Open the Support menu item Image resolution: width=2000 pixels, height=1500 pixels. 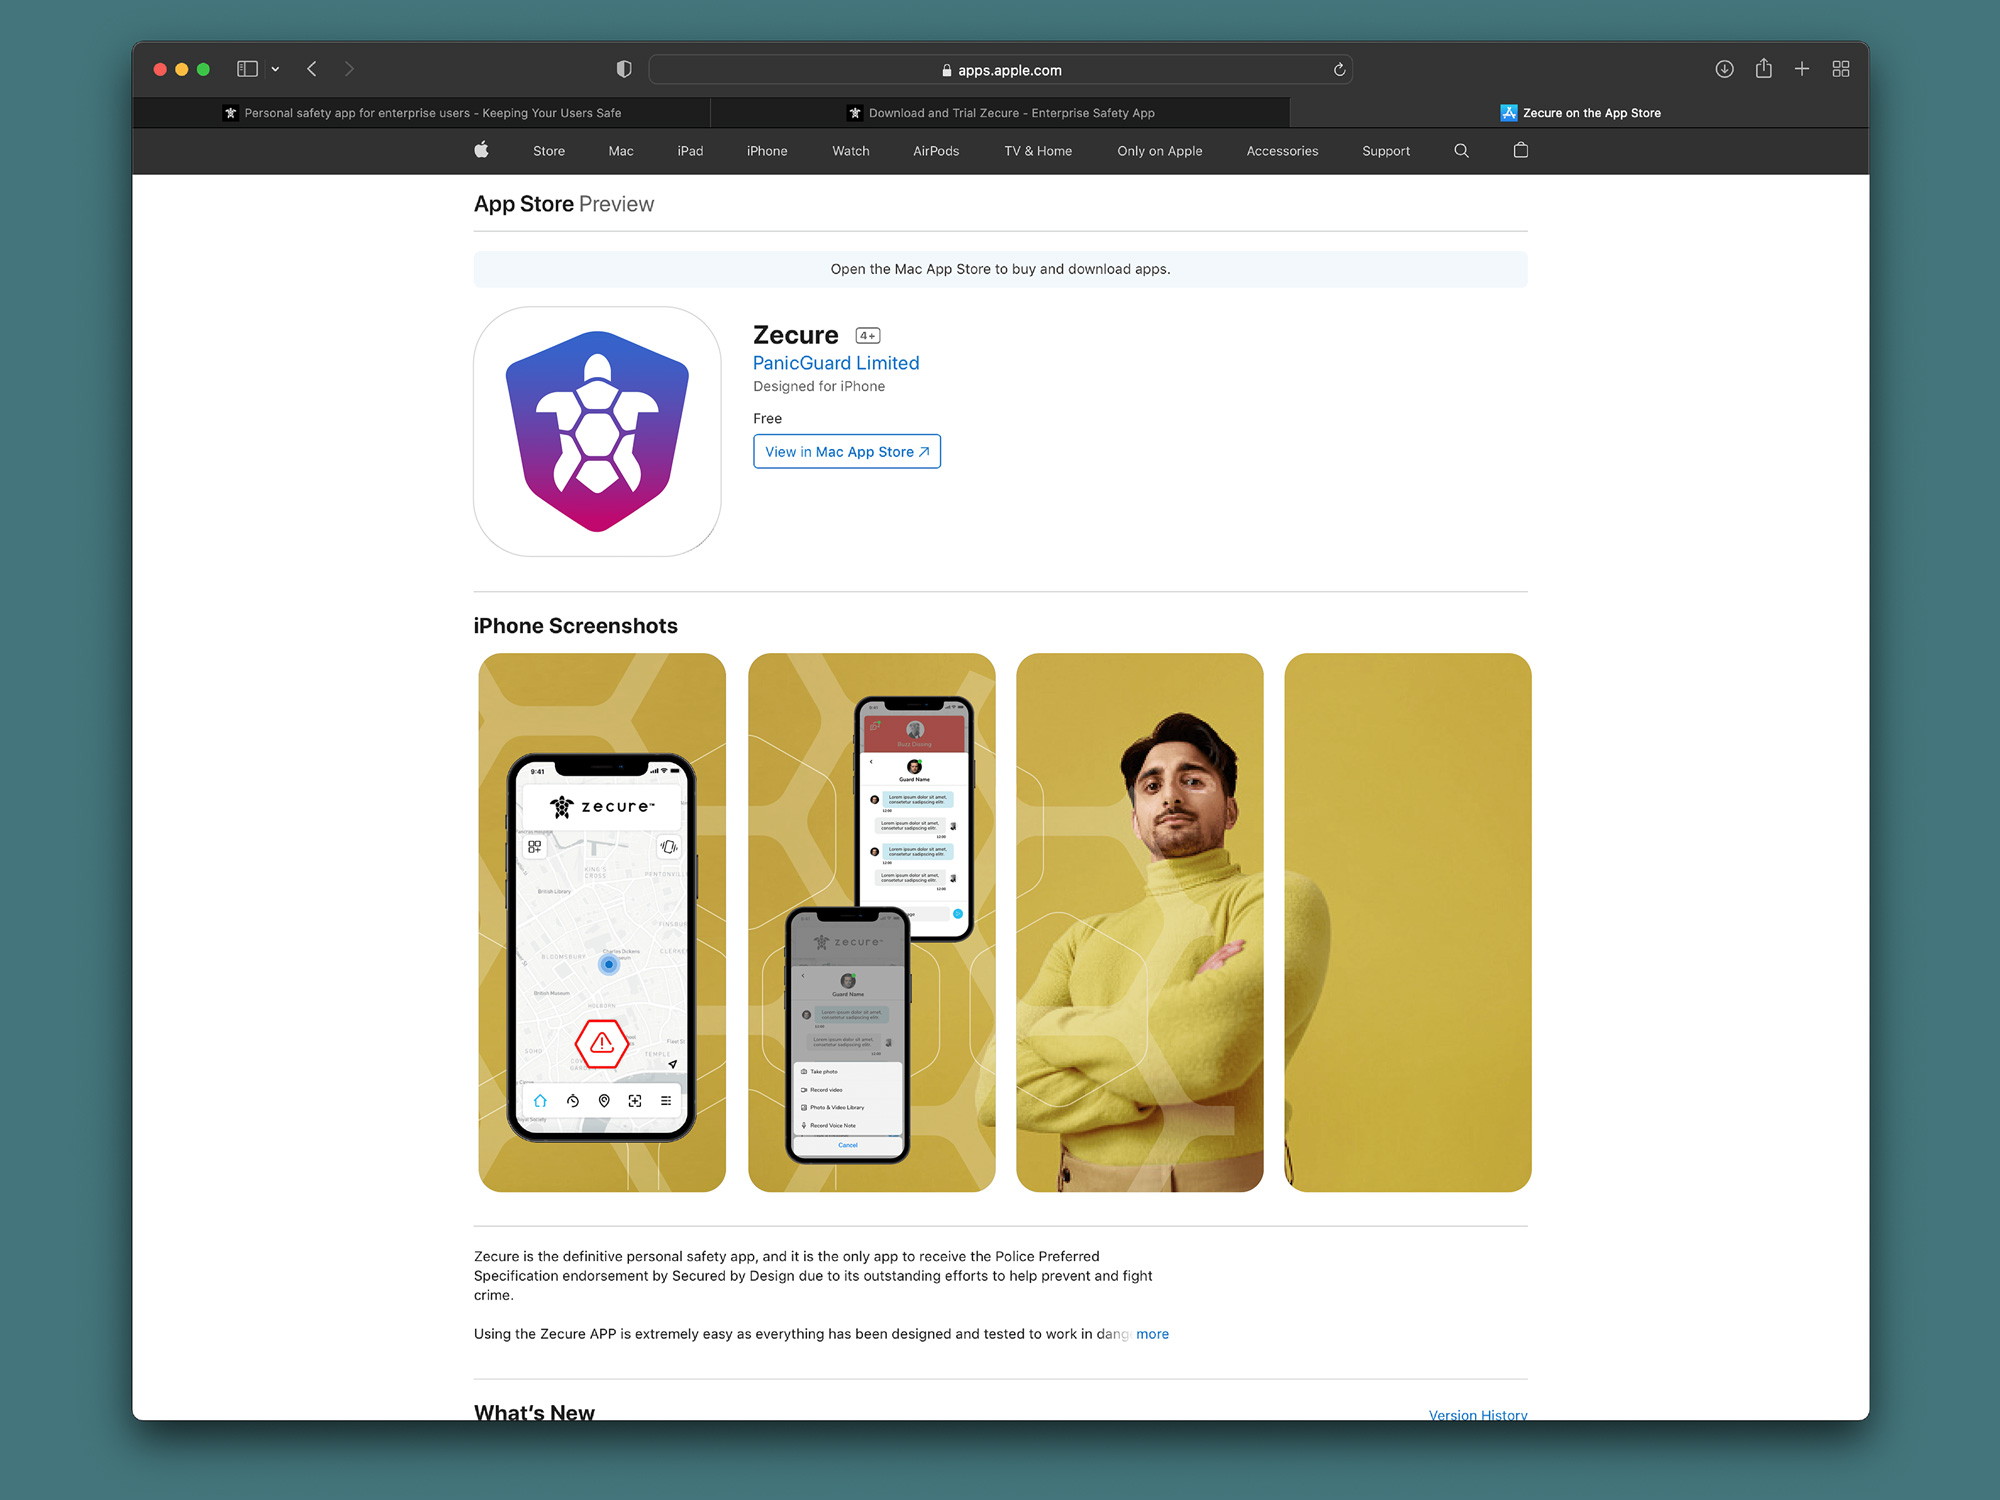point(1386,151)
